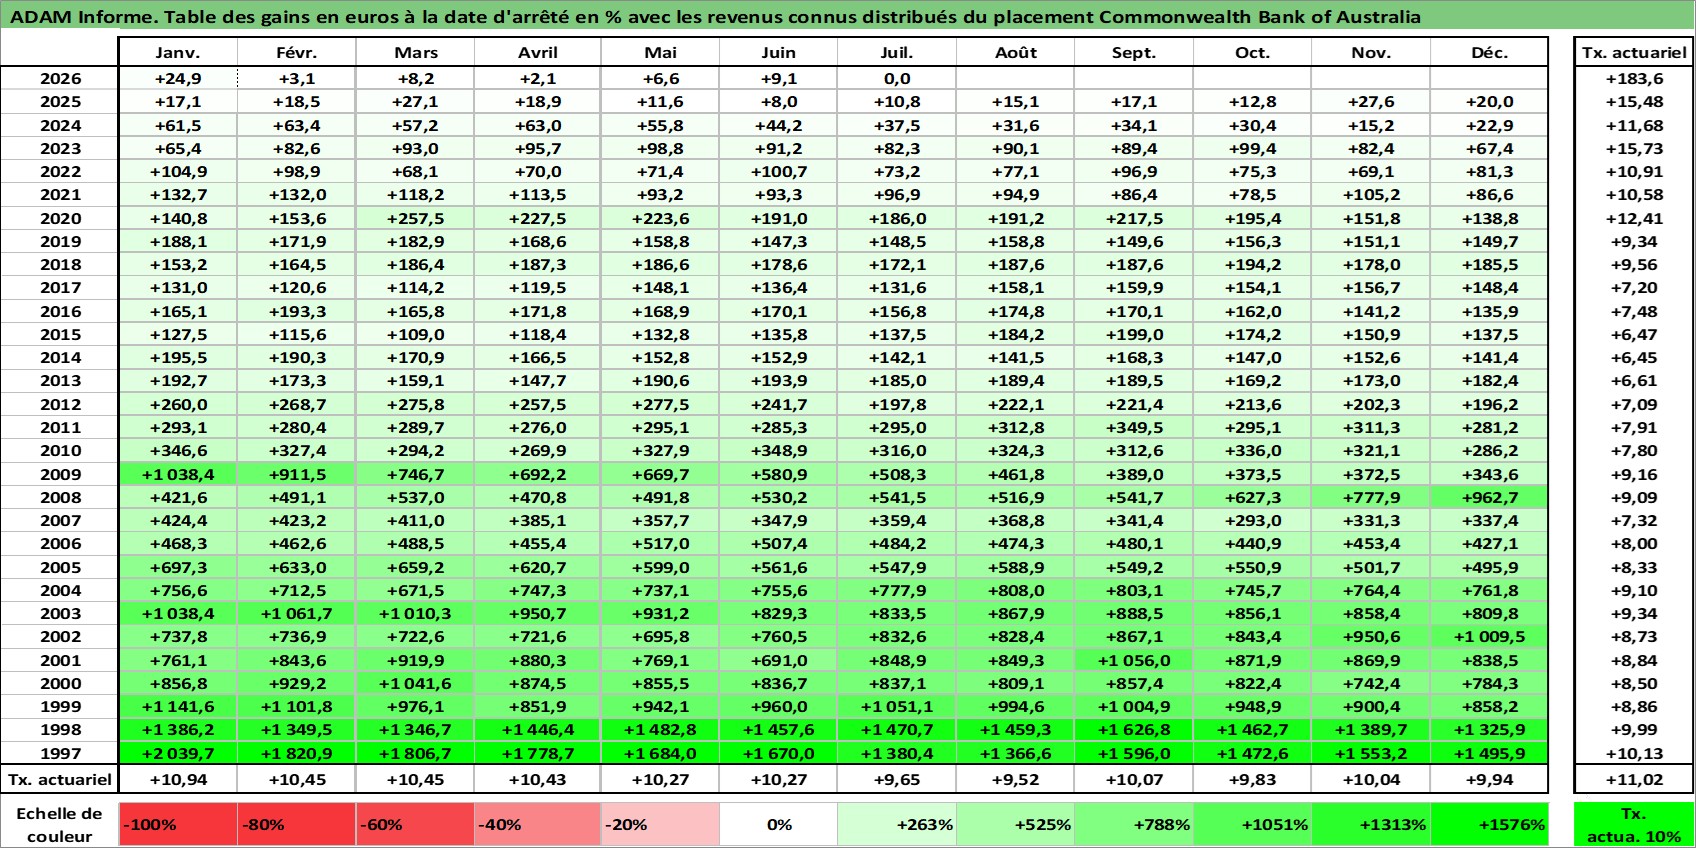Select the 'Févr.' column header
1696x848 pixels.
click(297, 52)
